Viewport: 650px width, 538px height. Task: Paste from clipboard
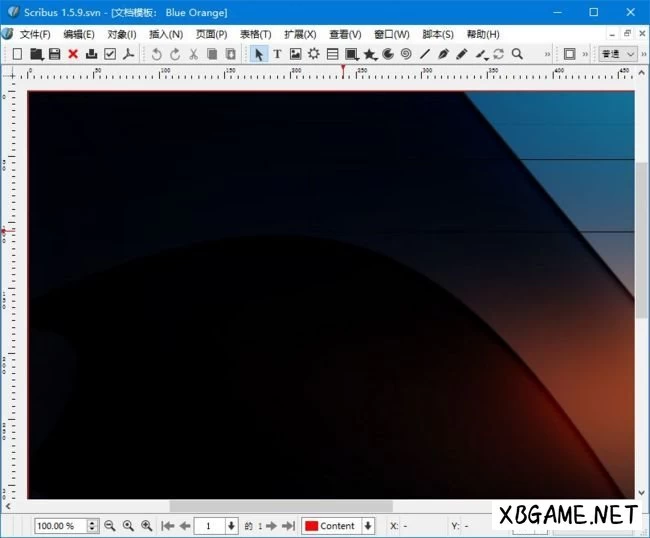pos(230,54)
